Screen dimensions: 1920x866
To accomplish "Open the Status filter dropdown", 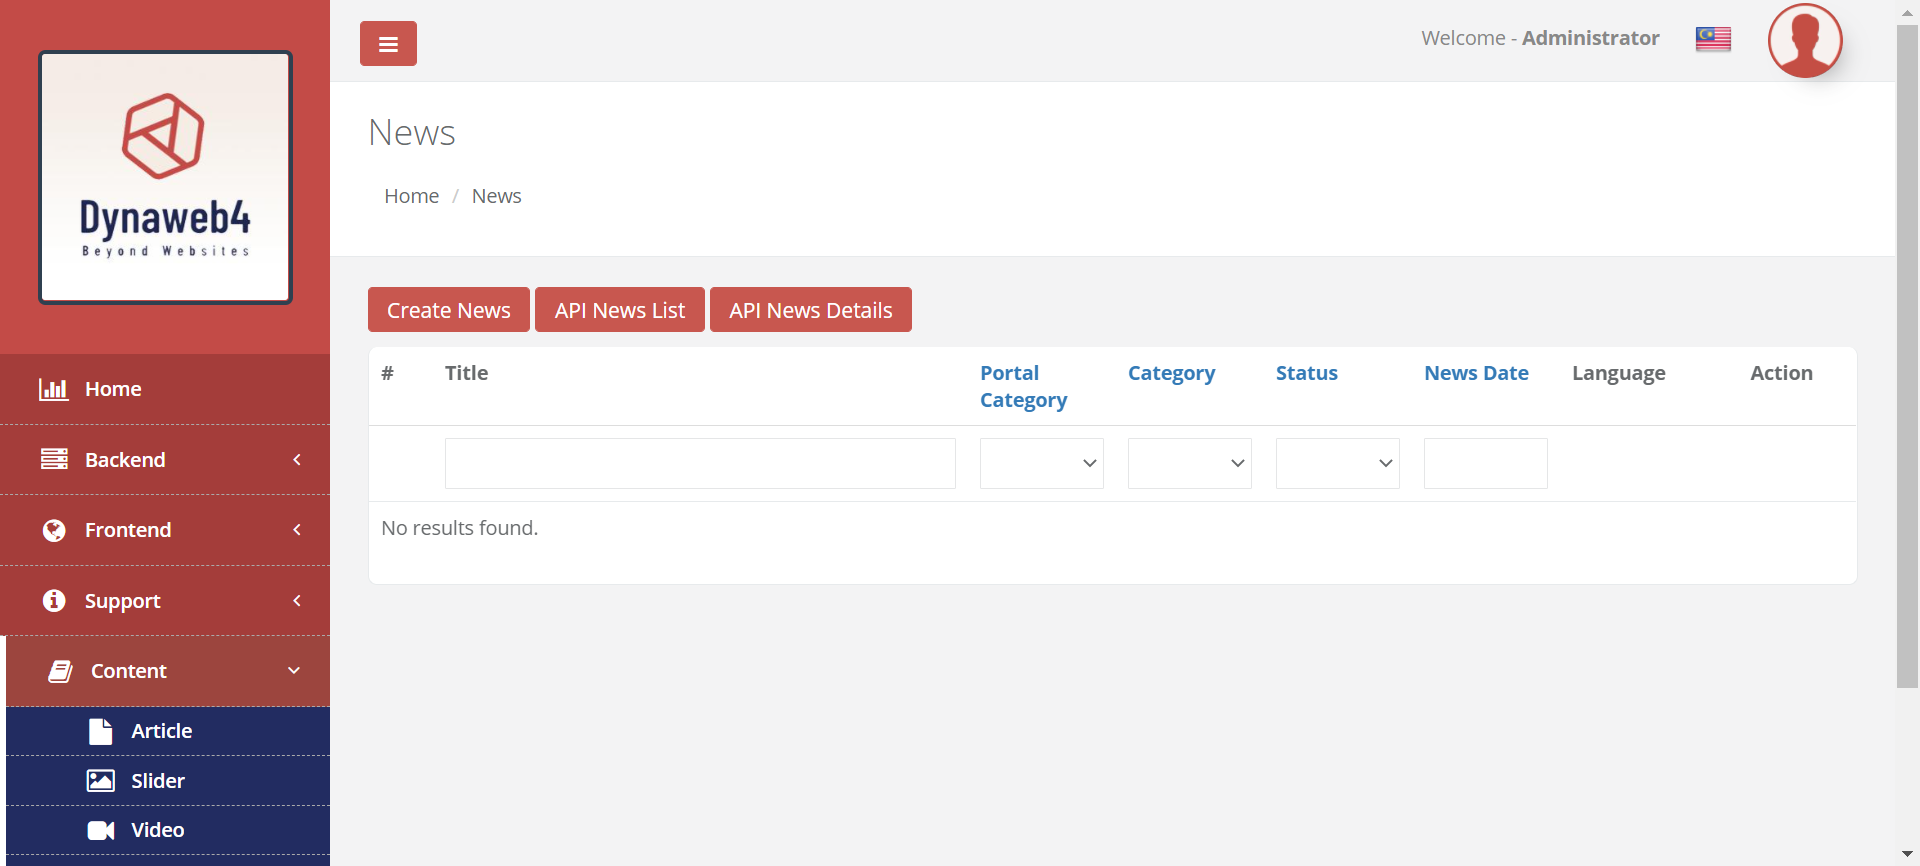I will [1337, 463].
